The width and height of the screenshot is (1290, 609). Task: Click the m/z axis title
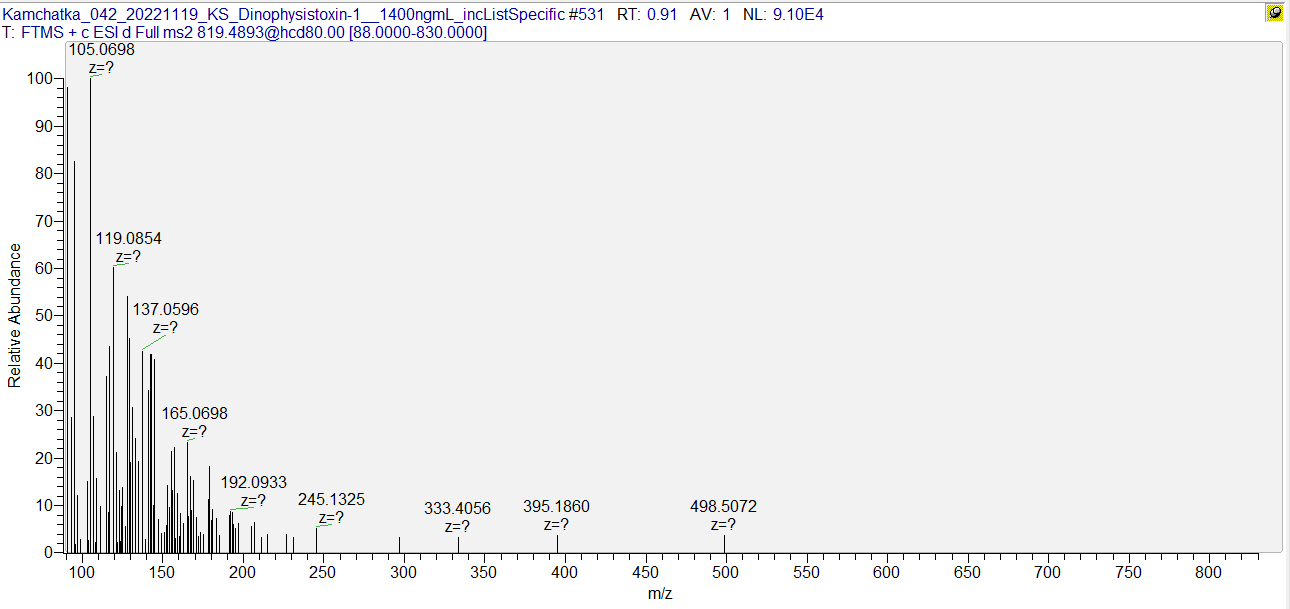click(x=660, y=594)
